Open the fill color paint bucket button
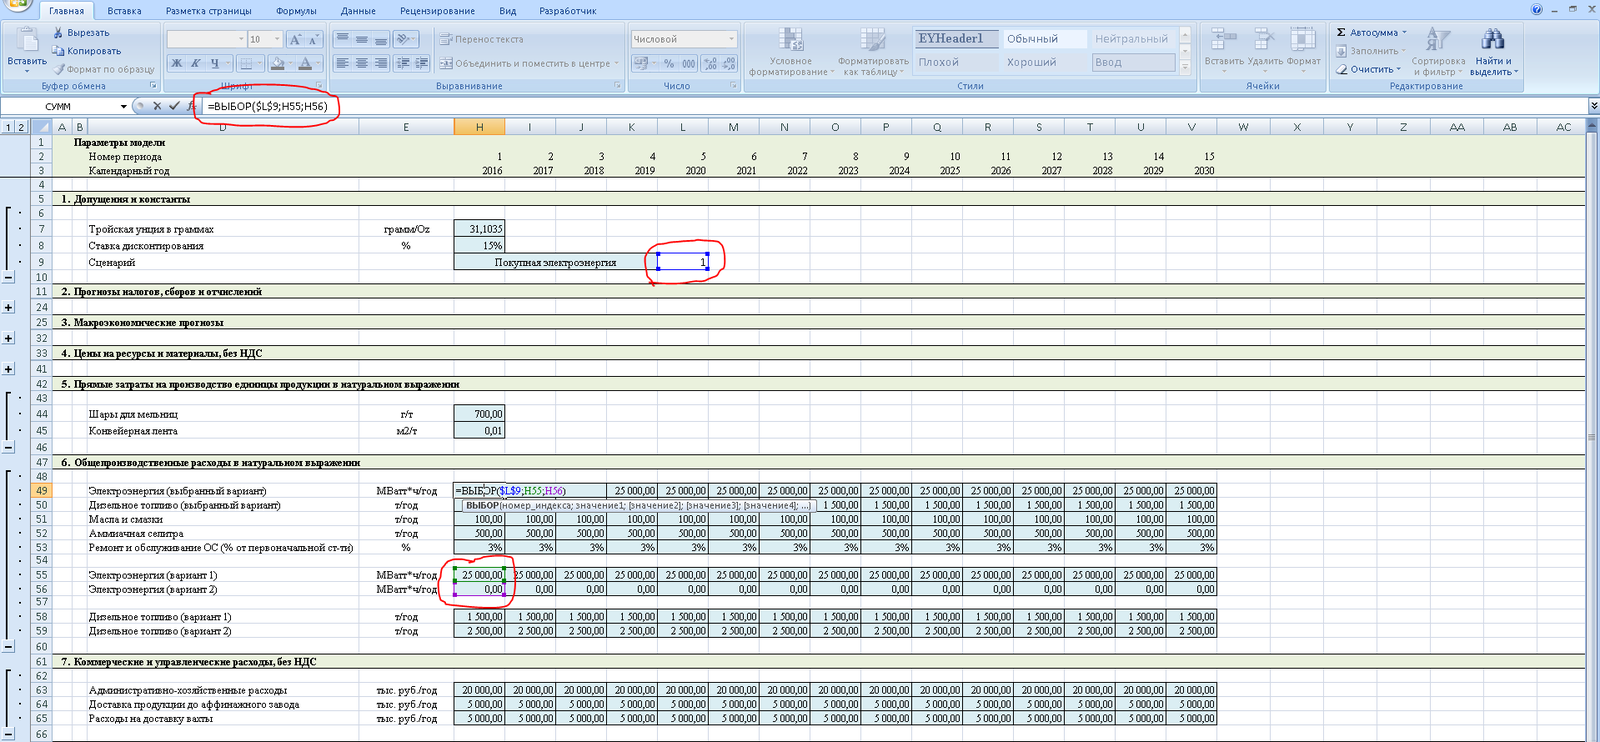Image resolution: width=1600 pixels, height=742 pixels. click(x=276, y=63)
